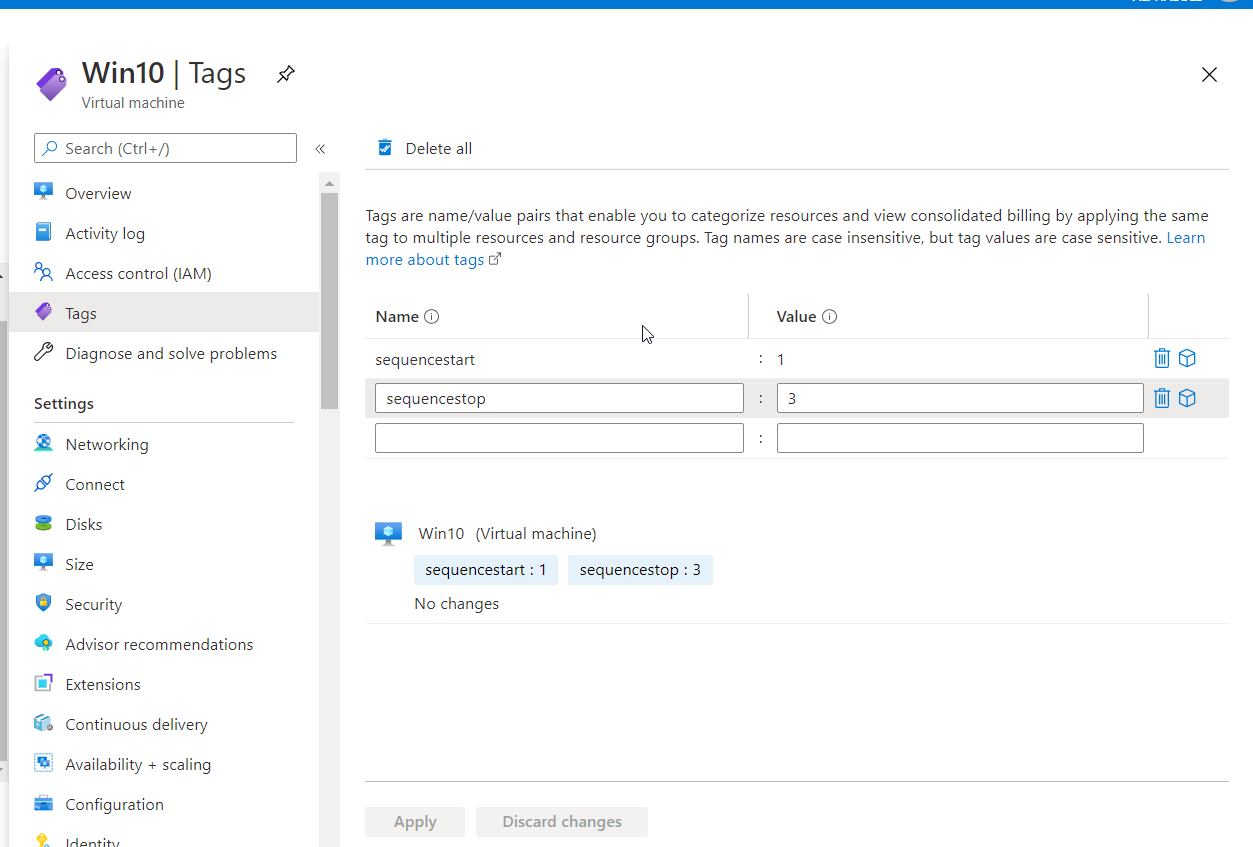
Task: Close the Win10 Tags blade
Action: point(1209,75)
